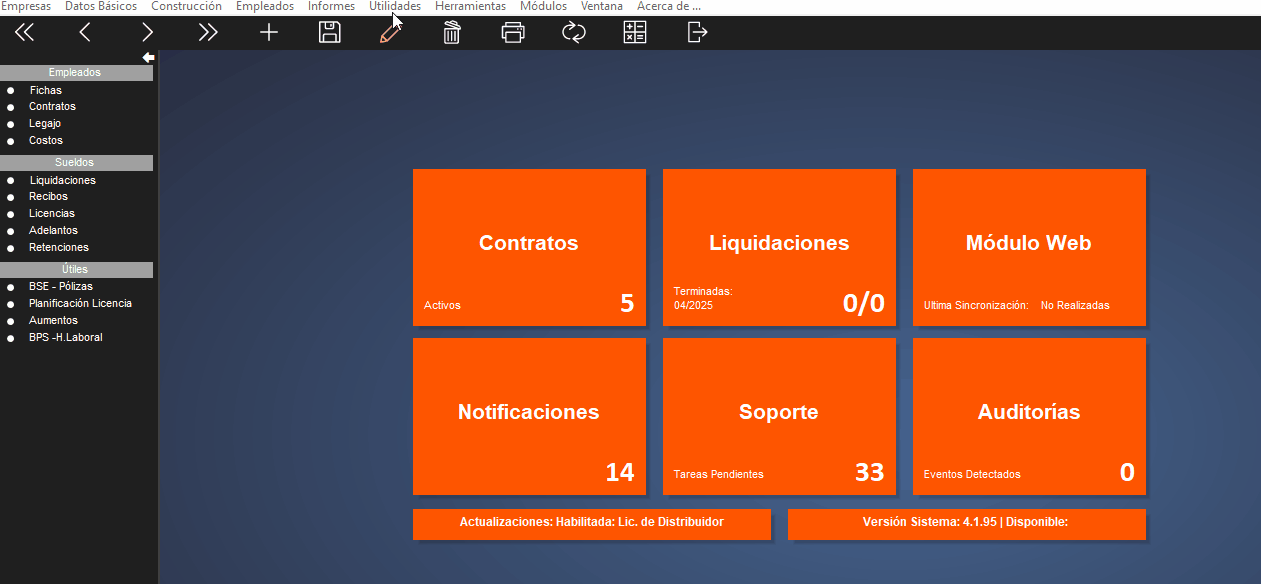Open the Utilidades menu
This screenshot has width=1261, height=584.
point(395,6)
